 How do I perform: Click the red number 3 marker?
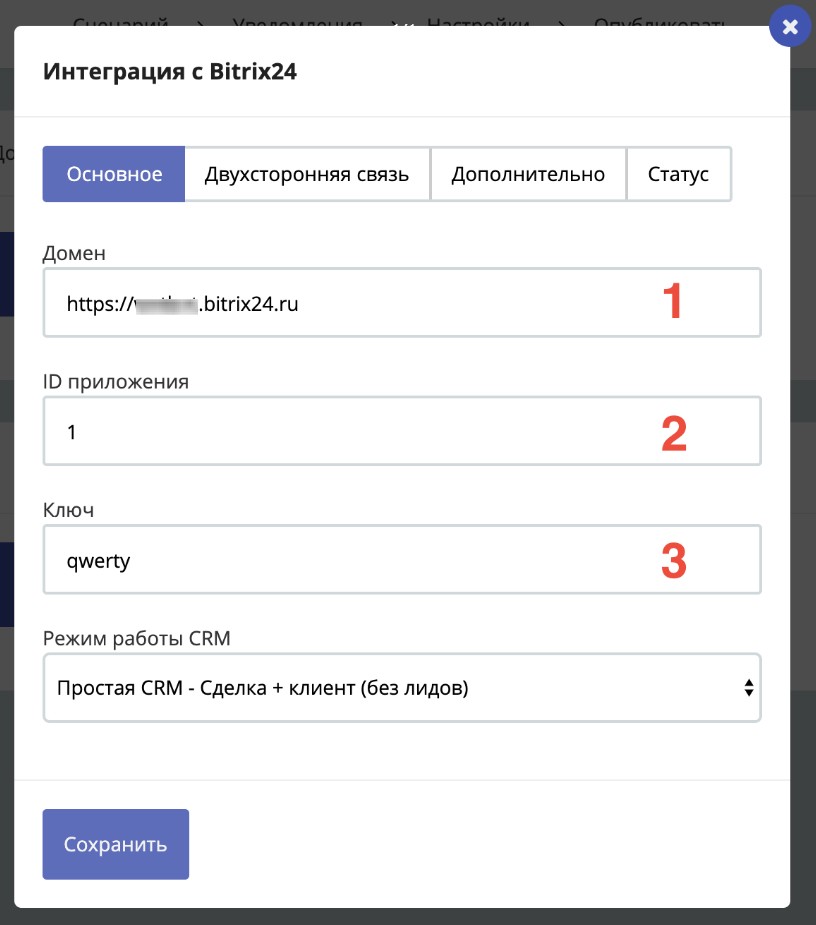(674, 561)
